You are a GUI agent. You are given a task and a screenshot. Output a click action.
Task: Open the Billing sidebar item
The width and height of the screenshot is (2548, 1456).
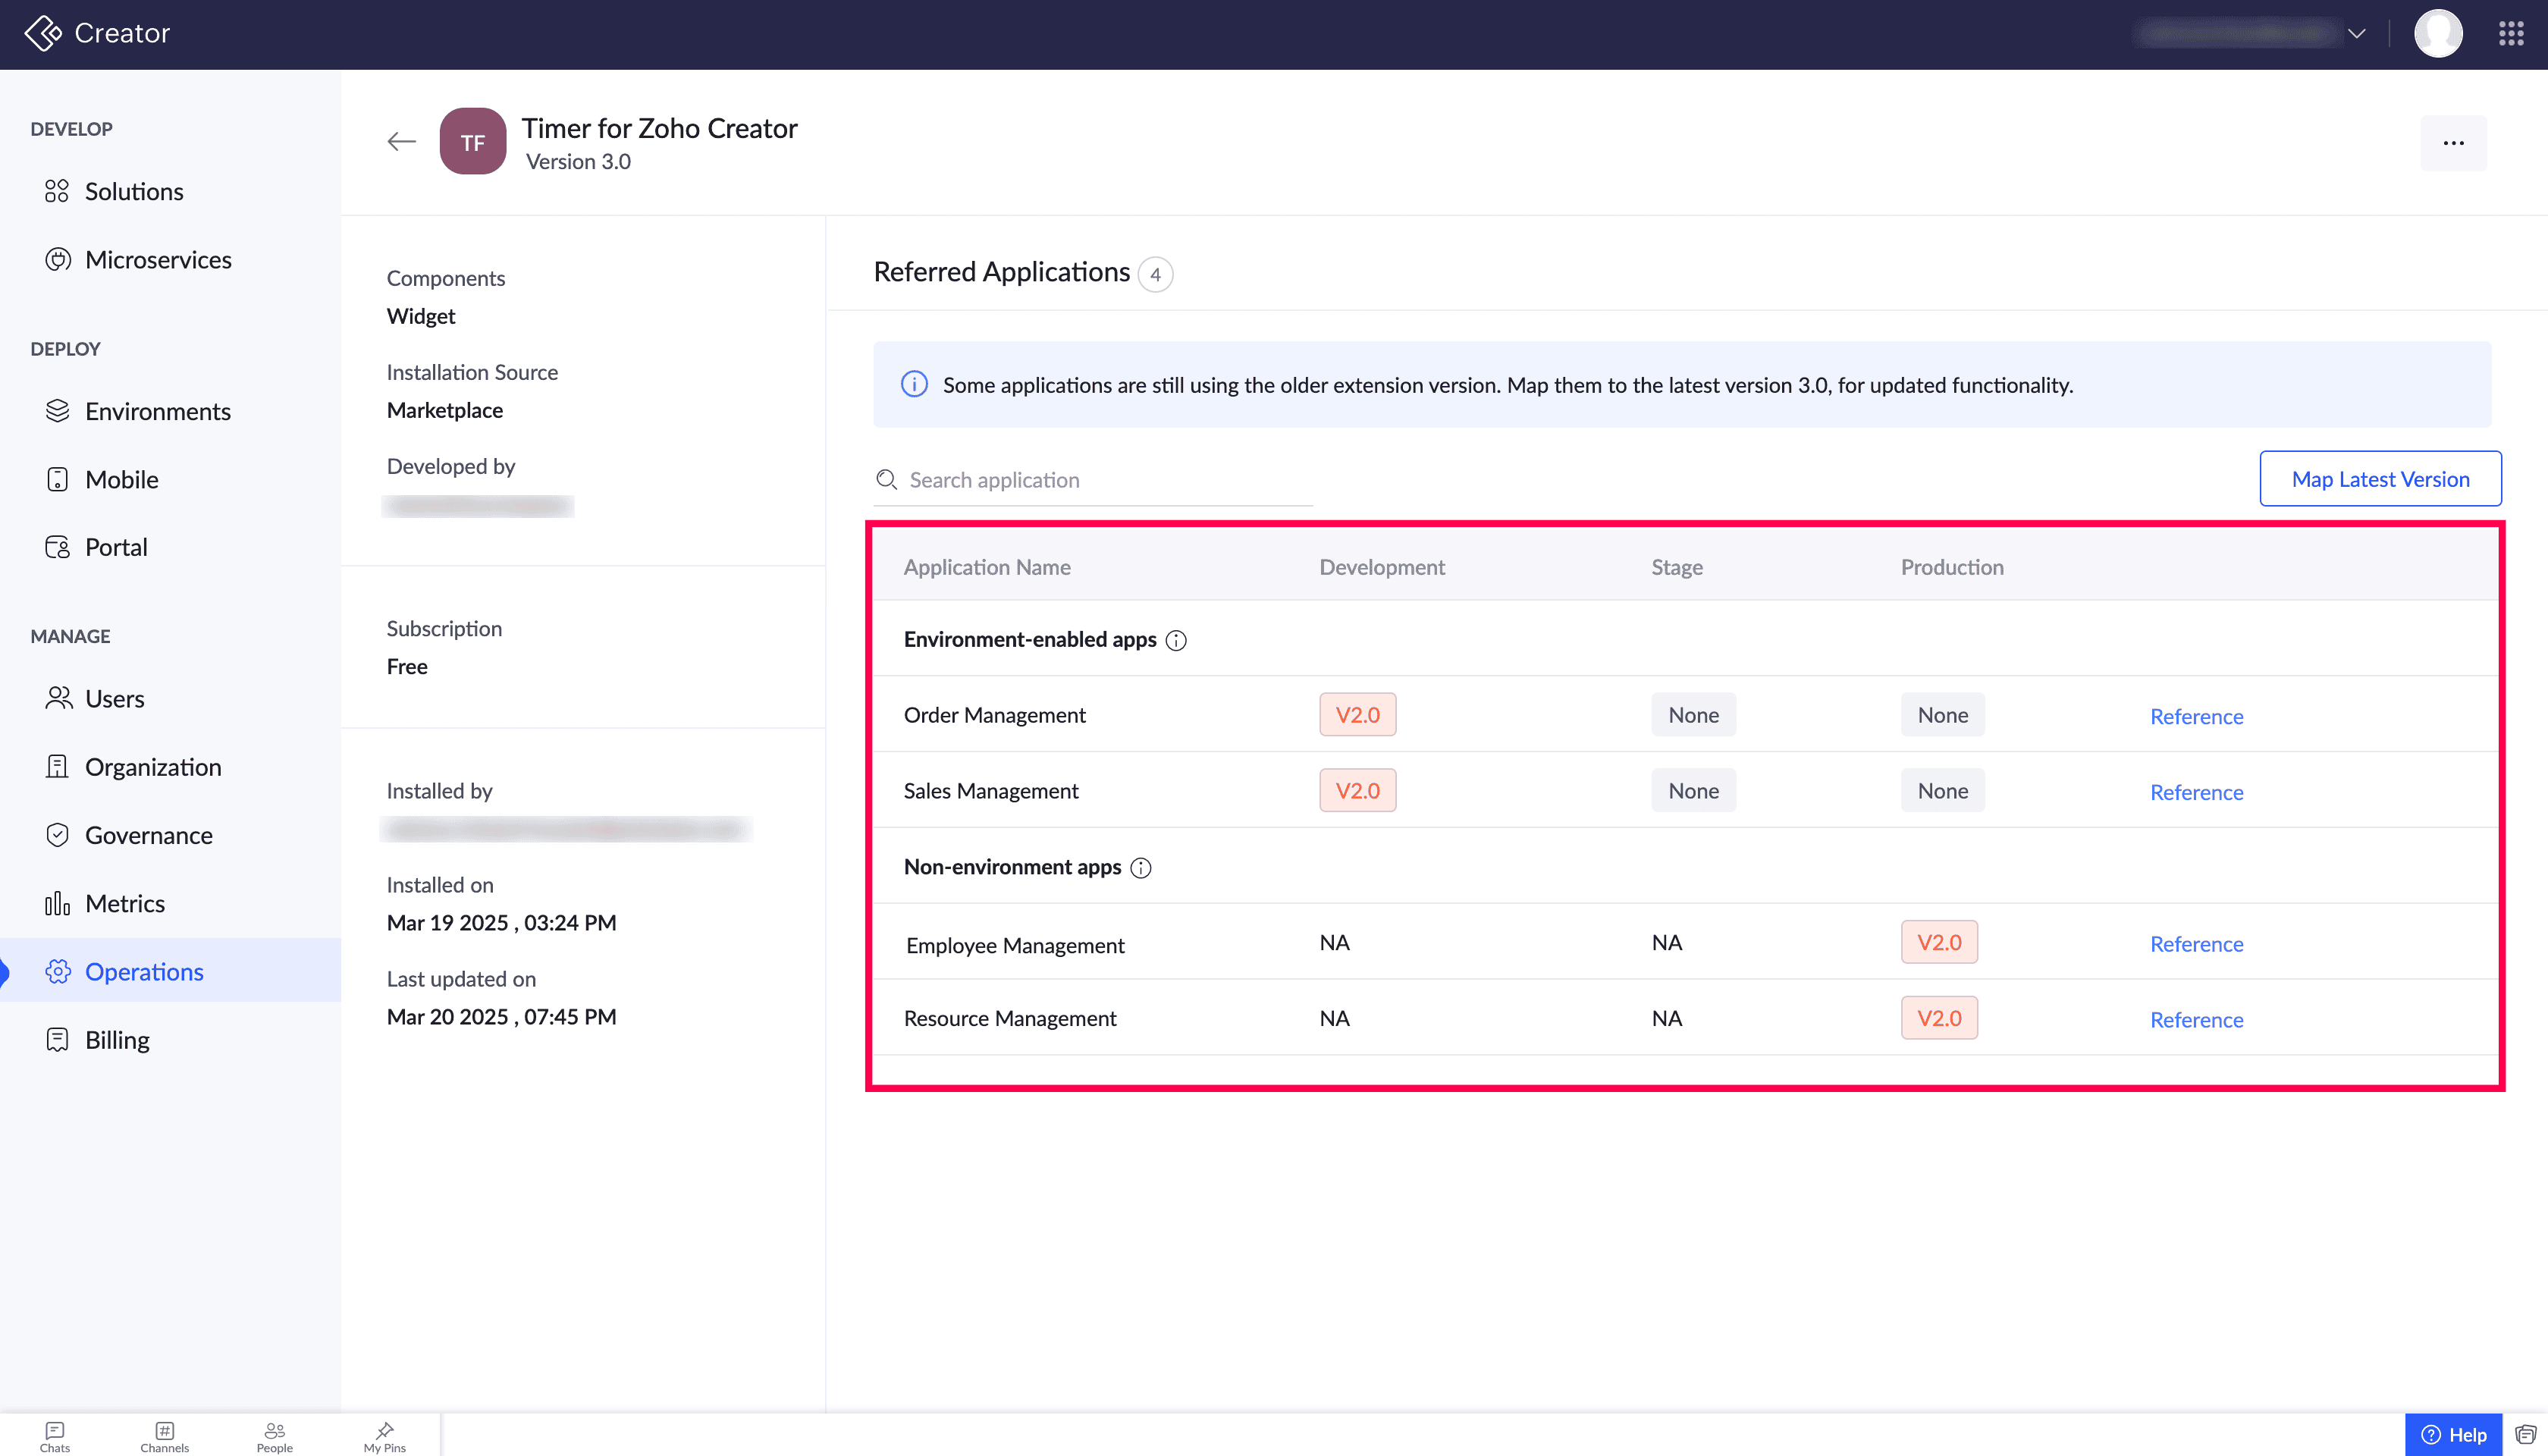point(117,1040)
